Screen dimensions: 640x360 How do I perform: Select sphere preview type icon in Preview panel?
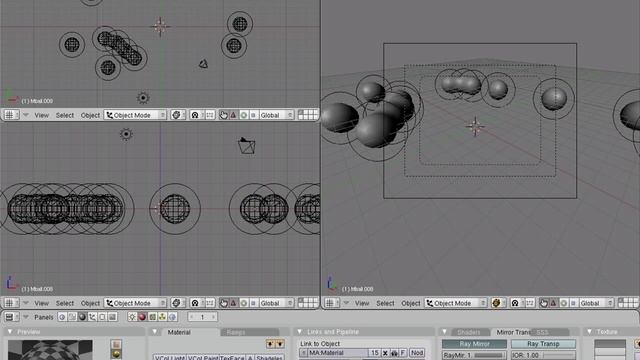pyautogui.click(x=116, y=353)
